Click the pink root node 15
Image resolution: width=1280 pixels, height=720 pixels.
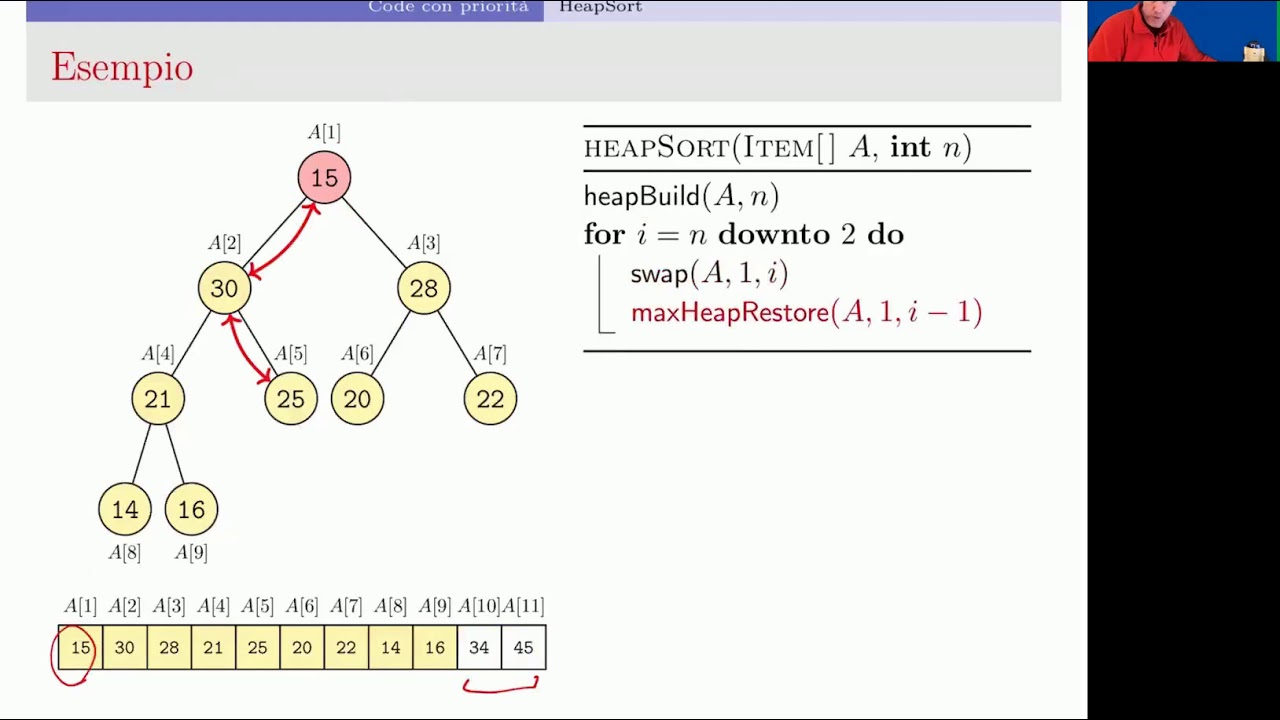pyautogui.click(x=324, y=178)
